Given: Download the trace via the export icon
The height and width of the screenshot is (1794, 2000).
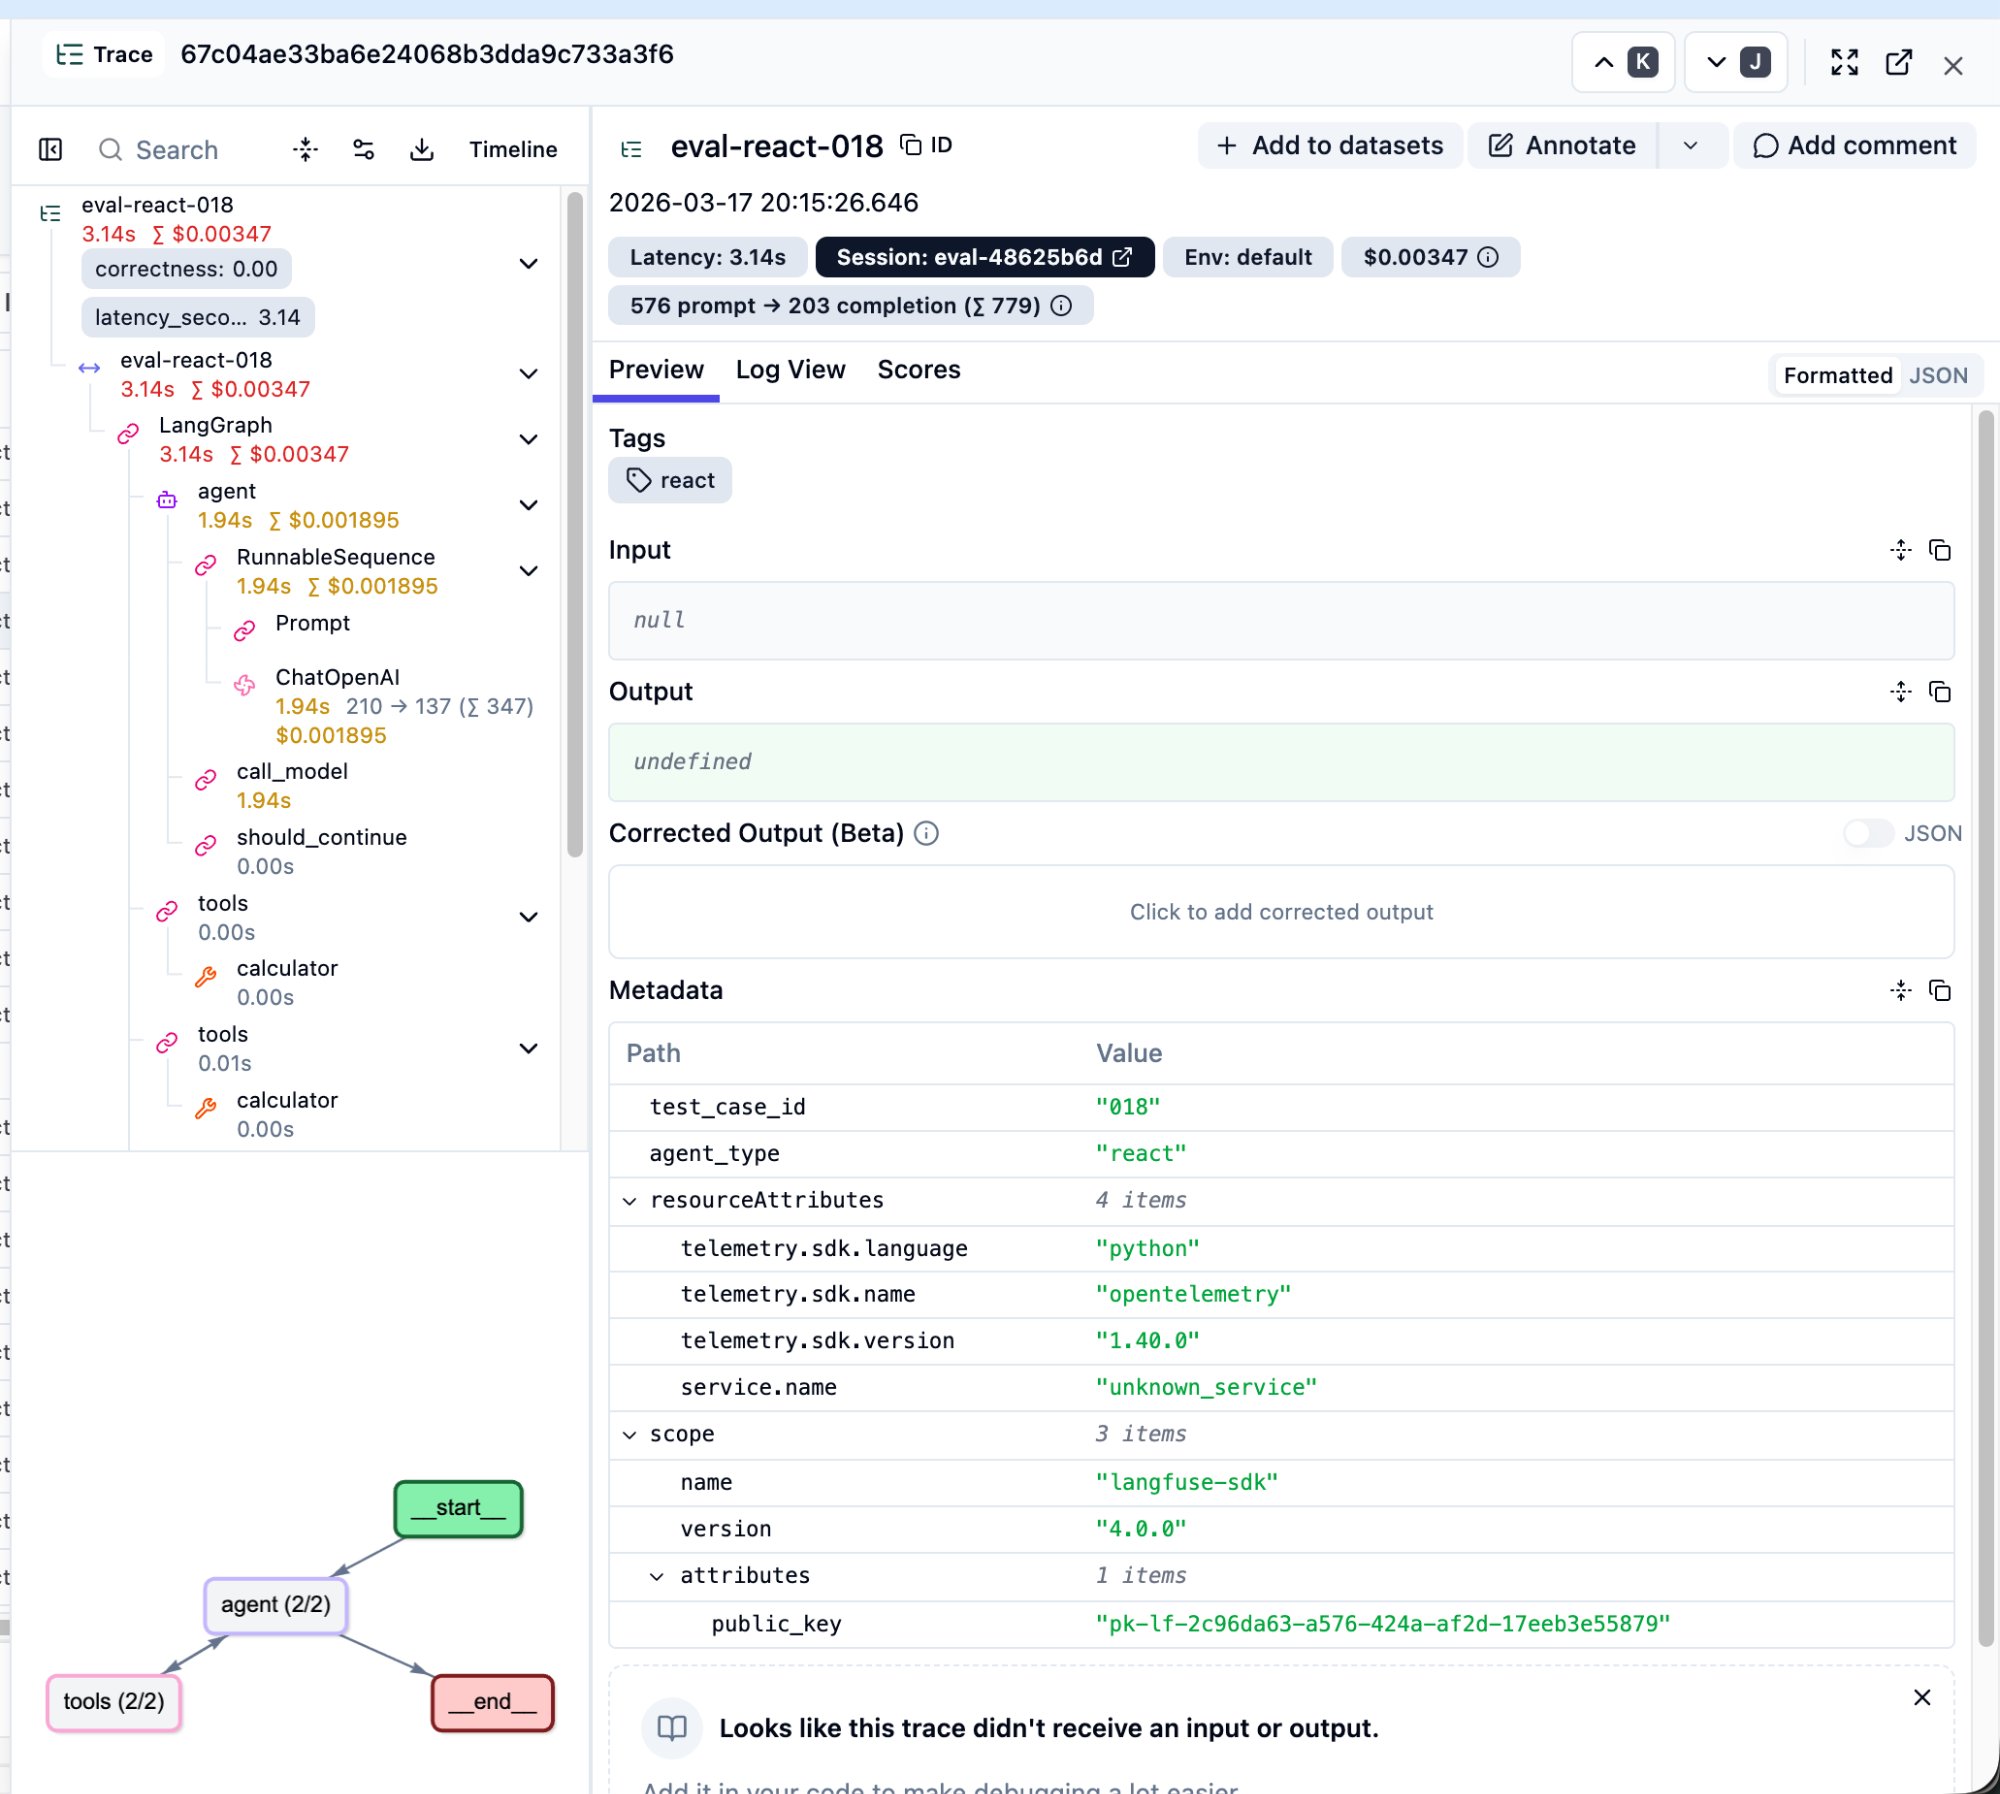Looking at the screenshot, I should (x=421, y=149).
